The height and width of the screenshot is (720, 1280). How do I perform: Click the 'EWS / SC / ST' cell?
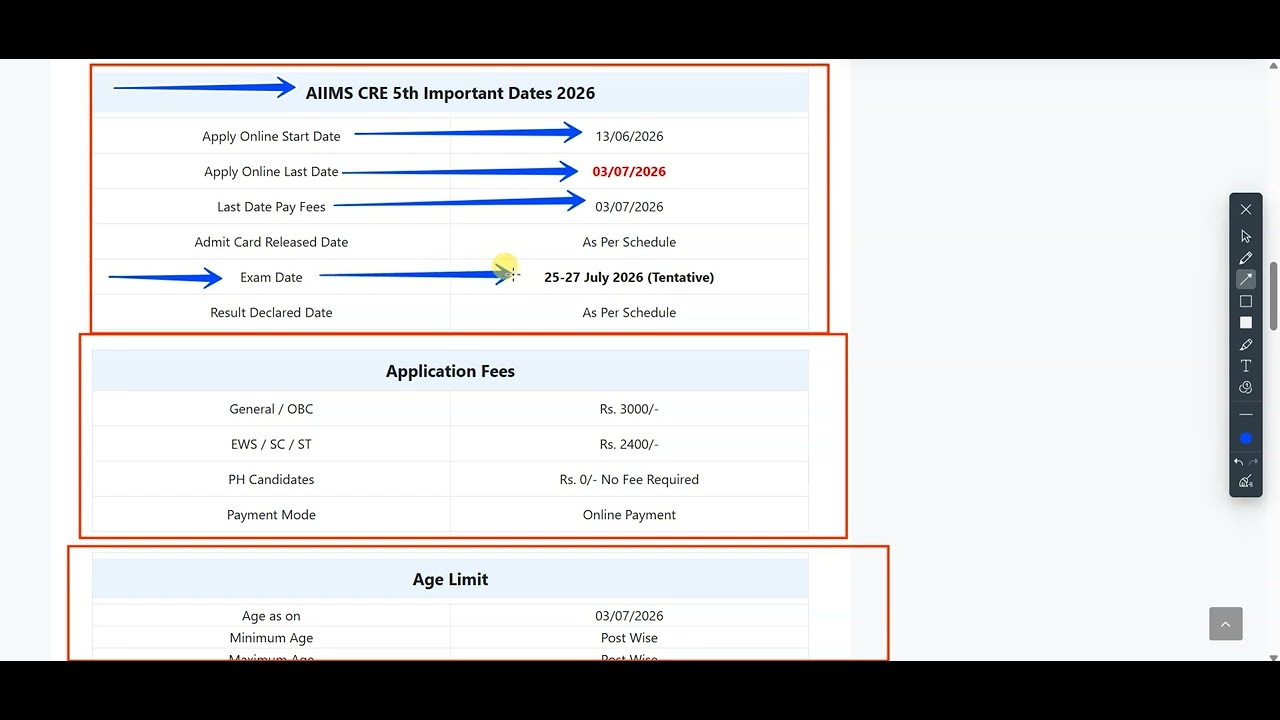click(271, 444)
